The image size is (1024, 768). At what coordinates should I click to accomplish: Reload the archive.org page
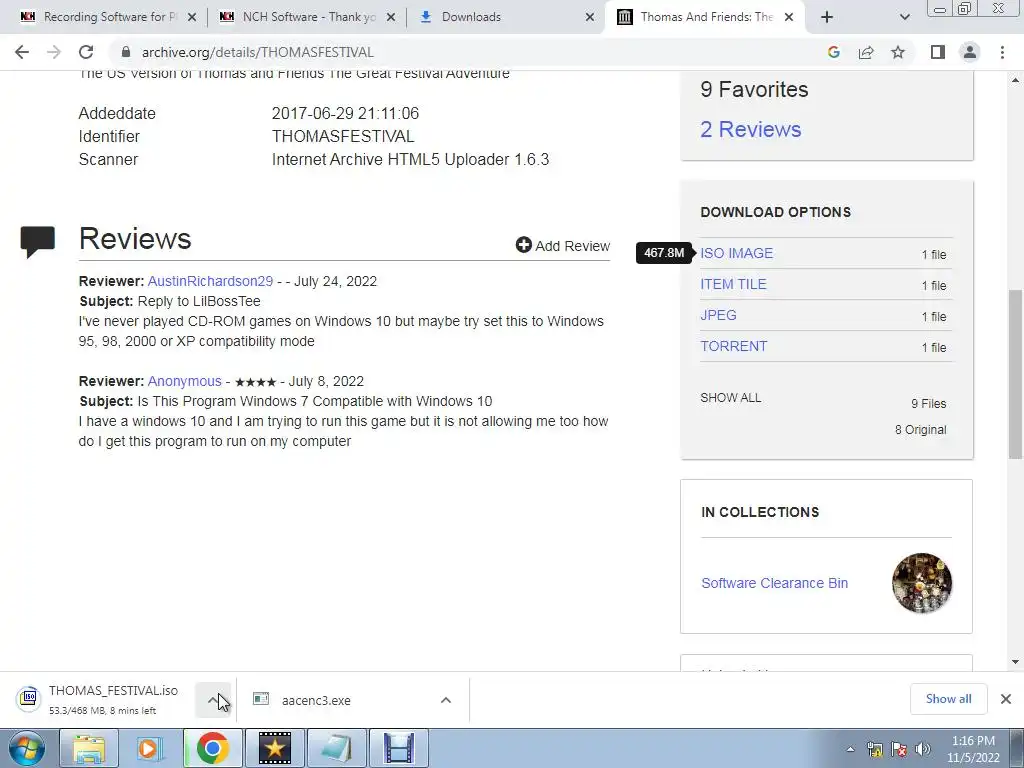pos(86,52)
